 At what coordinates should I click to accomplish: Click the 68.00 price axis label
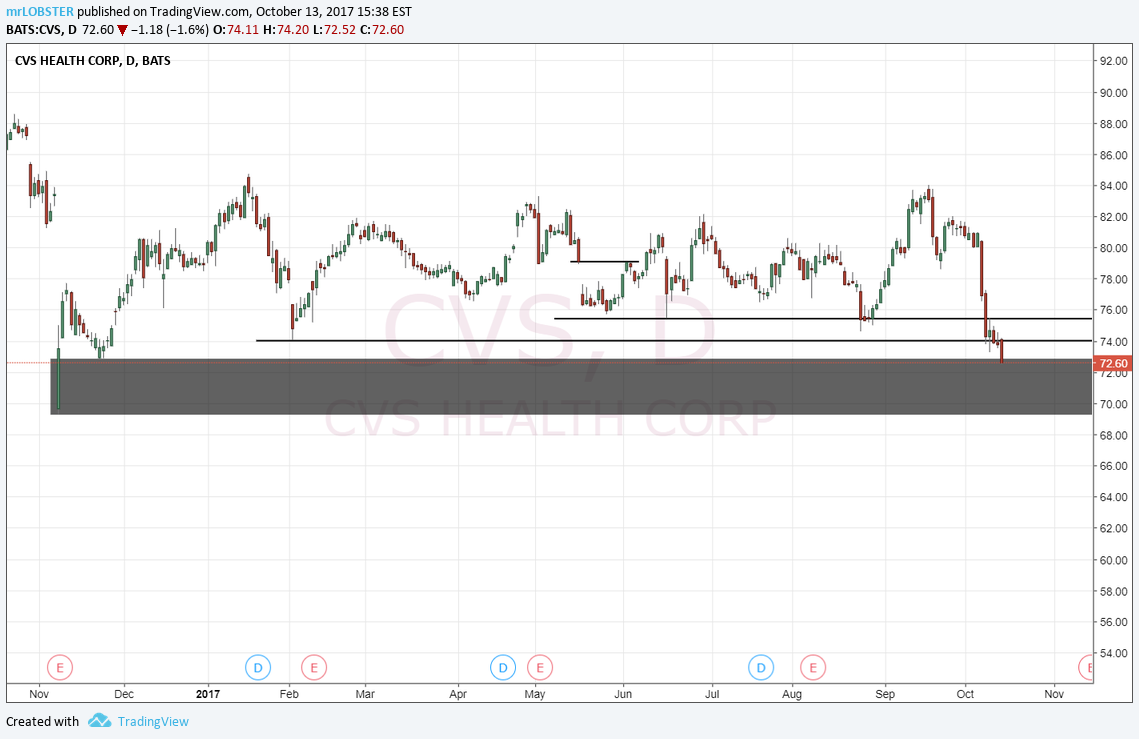(x=1113, y=435)
